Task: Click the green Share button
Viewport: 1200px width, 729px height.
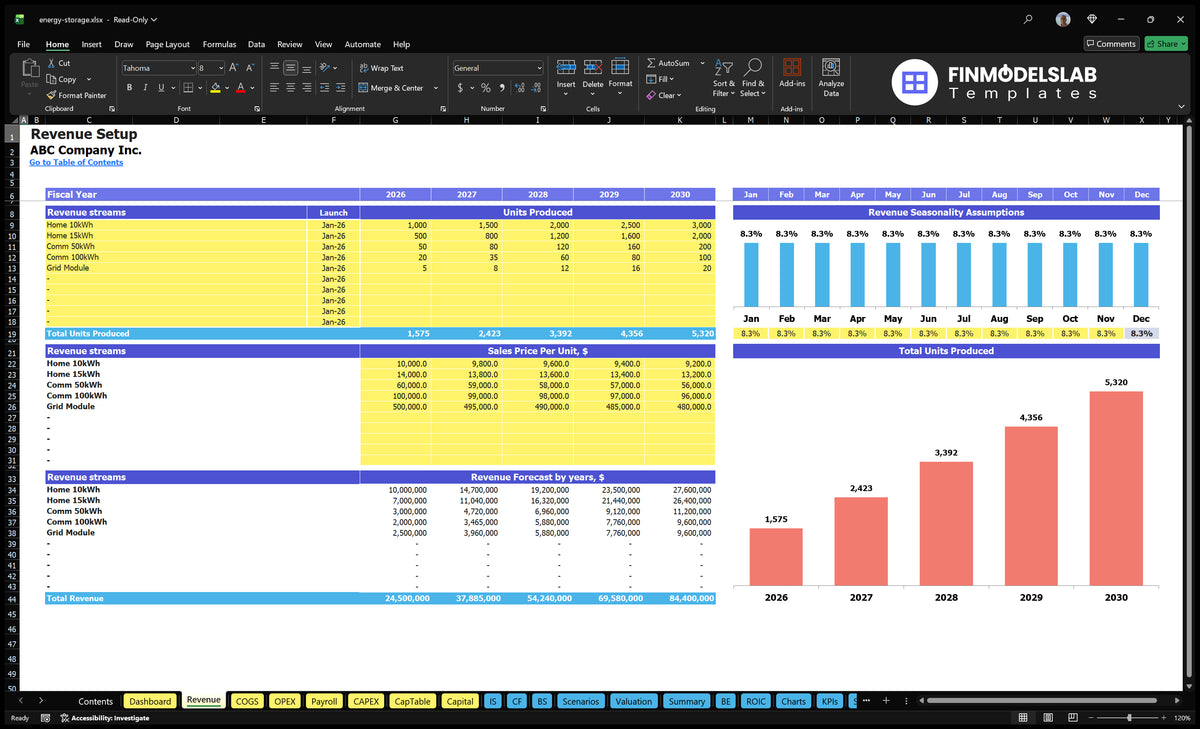Action: [1166, 44]
